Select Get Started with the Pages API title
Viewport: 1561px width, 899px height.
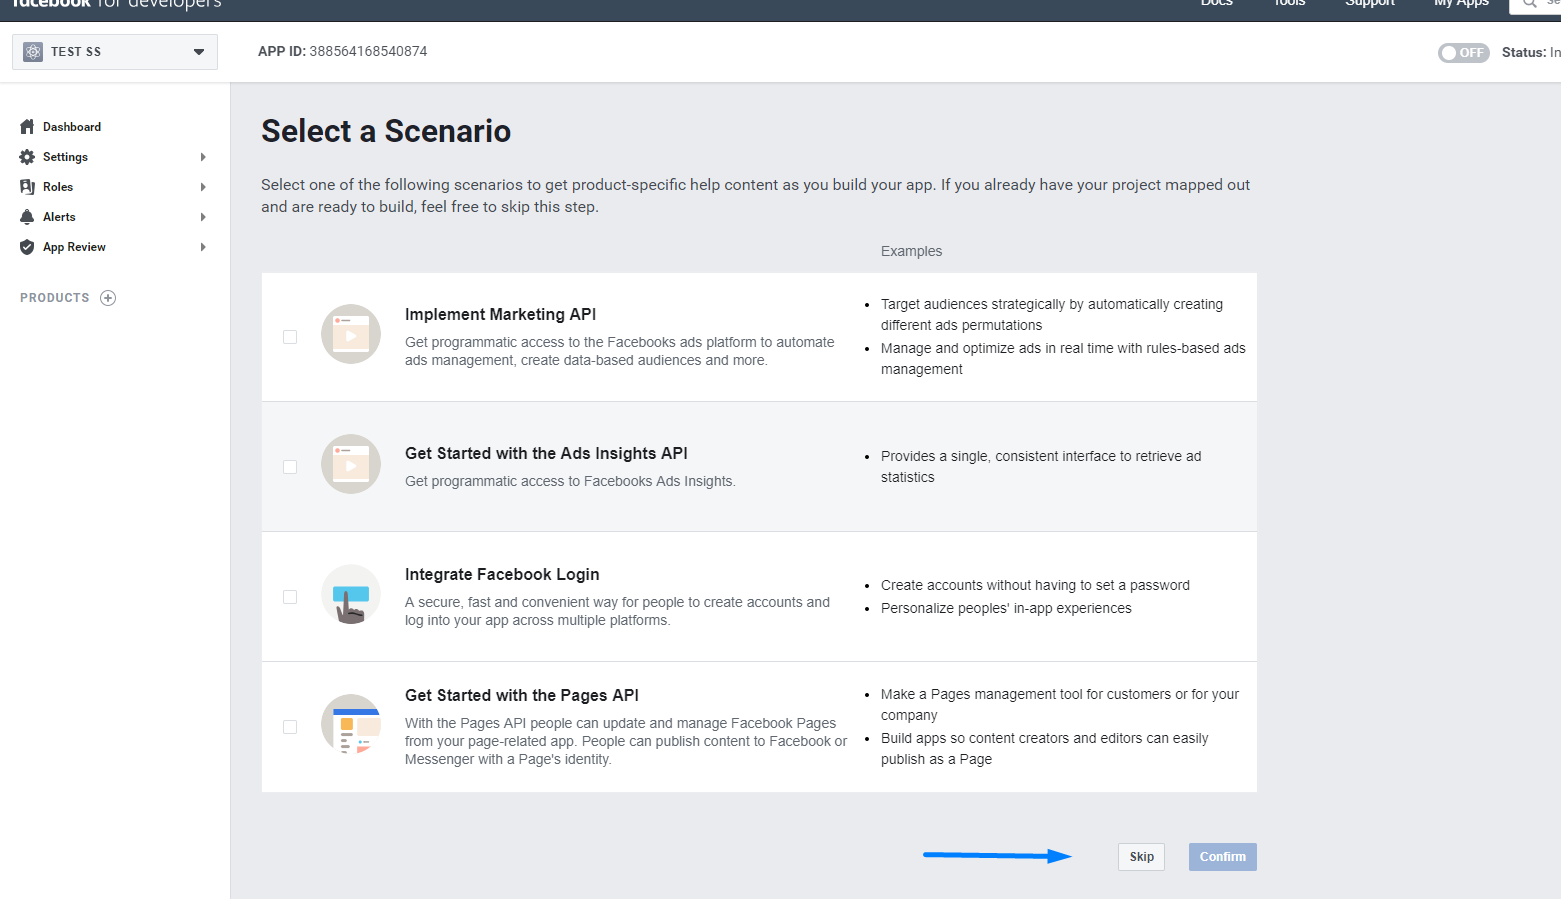click(522, 695)
